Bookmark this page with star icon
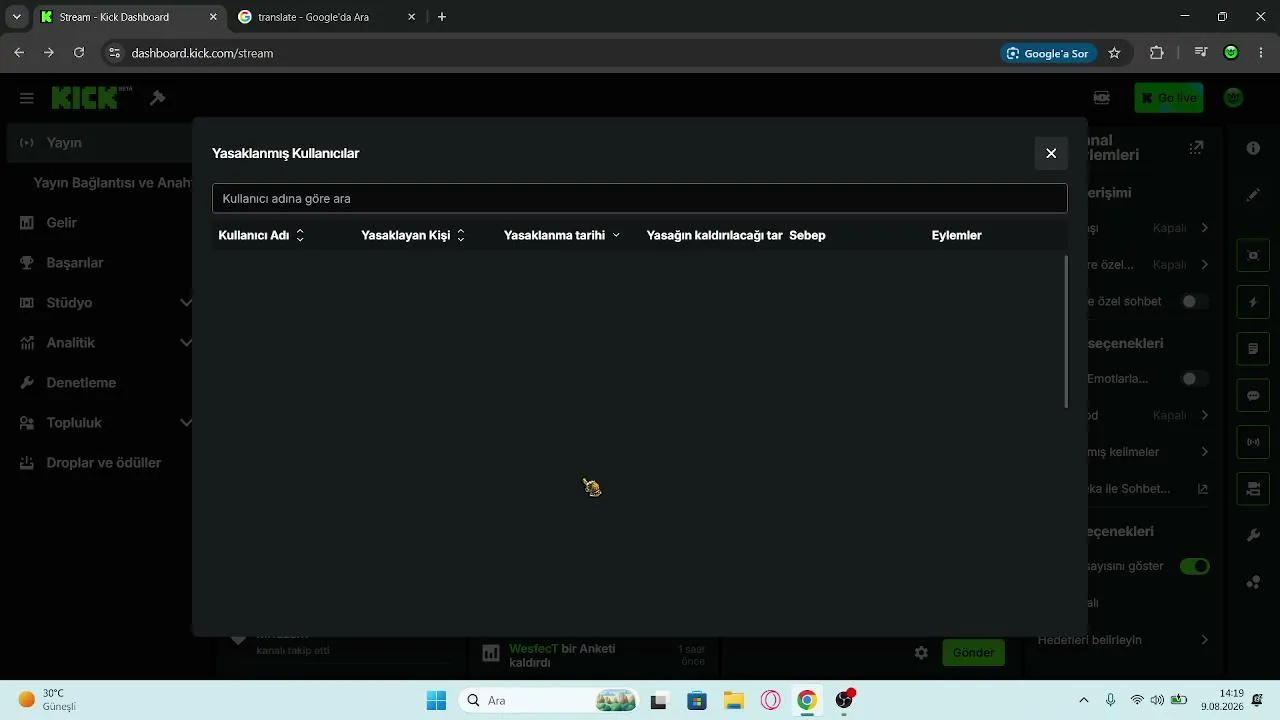Viewport: 1280px width, 720px height. pyautogui.click(x=1114, y=53)
